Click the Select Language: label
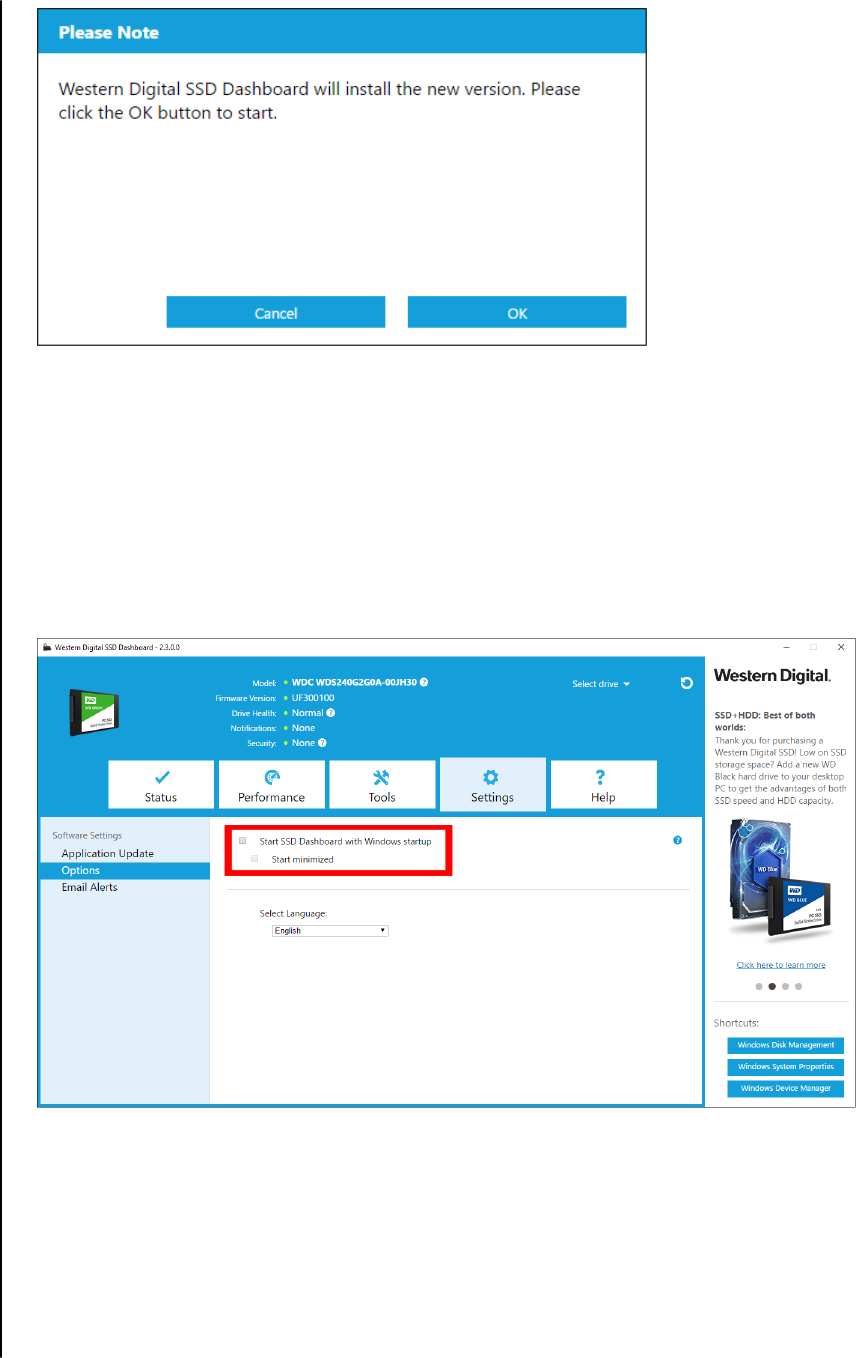The height and width of the screenshot is (1358, 856). [x=293, y=913]
